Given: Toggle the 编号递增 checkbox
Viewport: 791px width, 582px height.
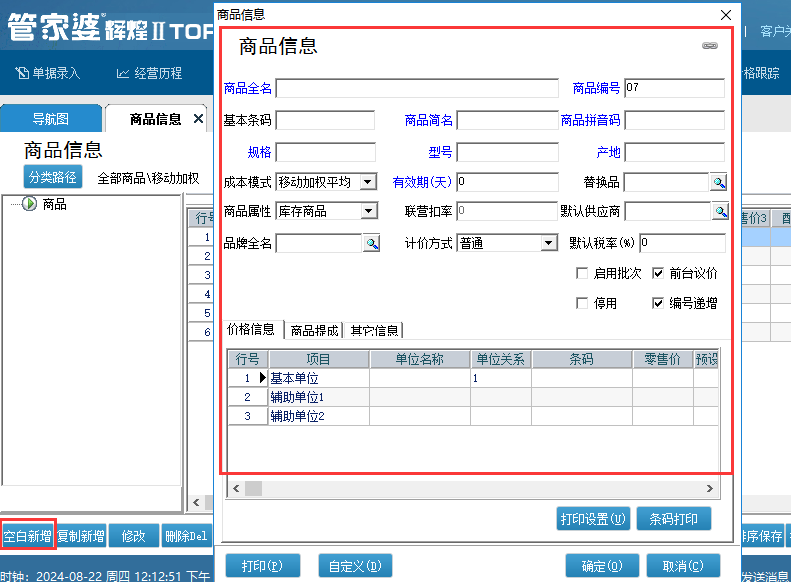Looking at the screenshot, I should (658, 303).
